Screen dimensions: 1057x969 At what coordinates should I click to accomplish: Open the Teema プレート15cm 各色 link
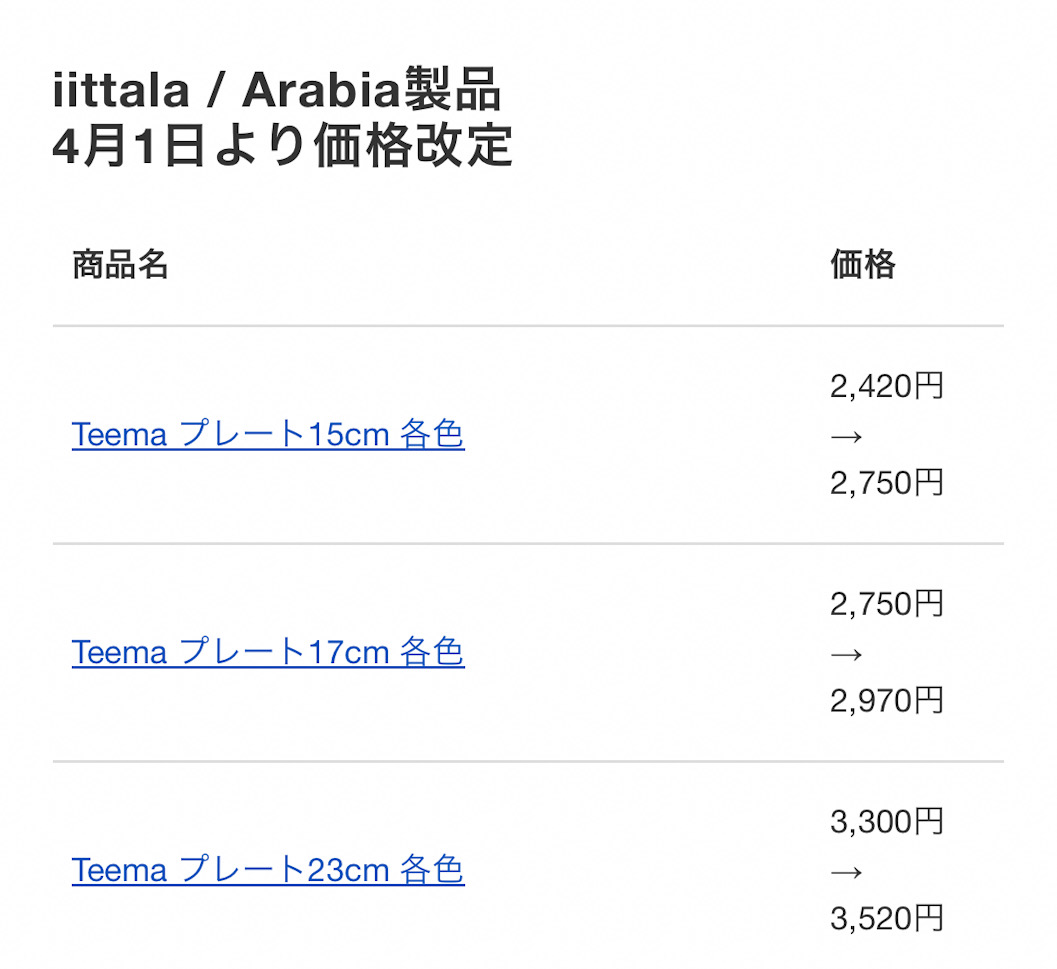click(x=268, y=434)
